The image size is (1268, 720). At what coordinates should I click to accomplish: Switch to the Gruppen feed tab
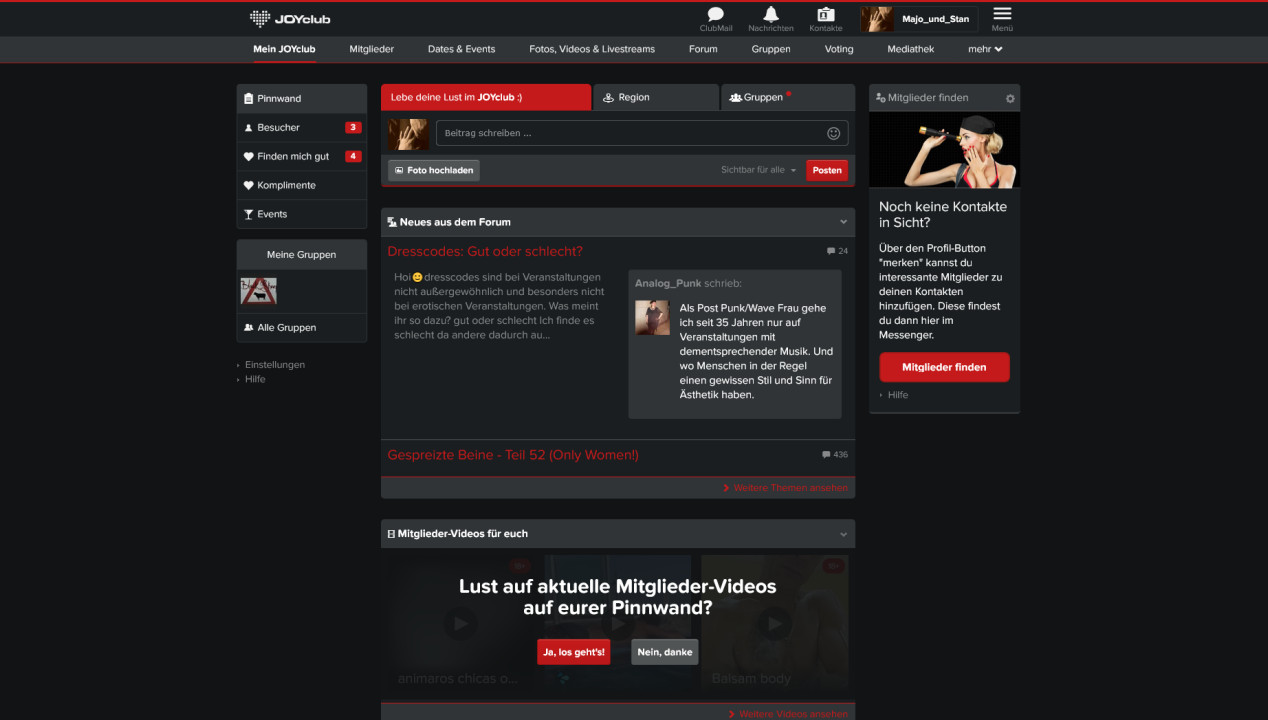click(787, 98)
